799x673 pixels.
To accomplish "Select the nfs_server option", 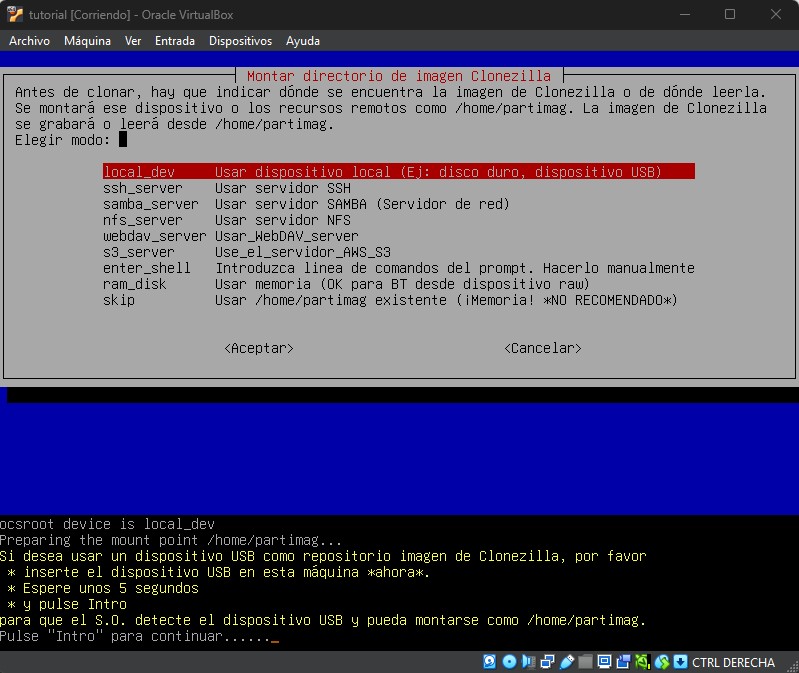I will (398, 220).
